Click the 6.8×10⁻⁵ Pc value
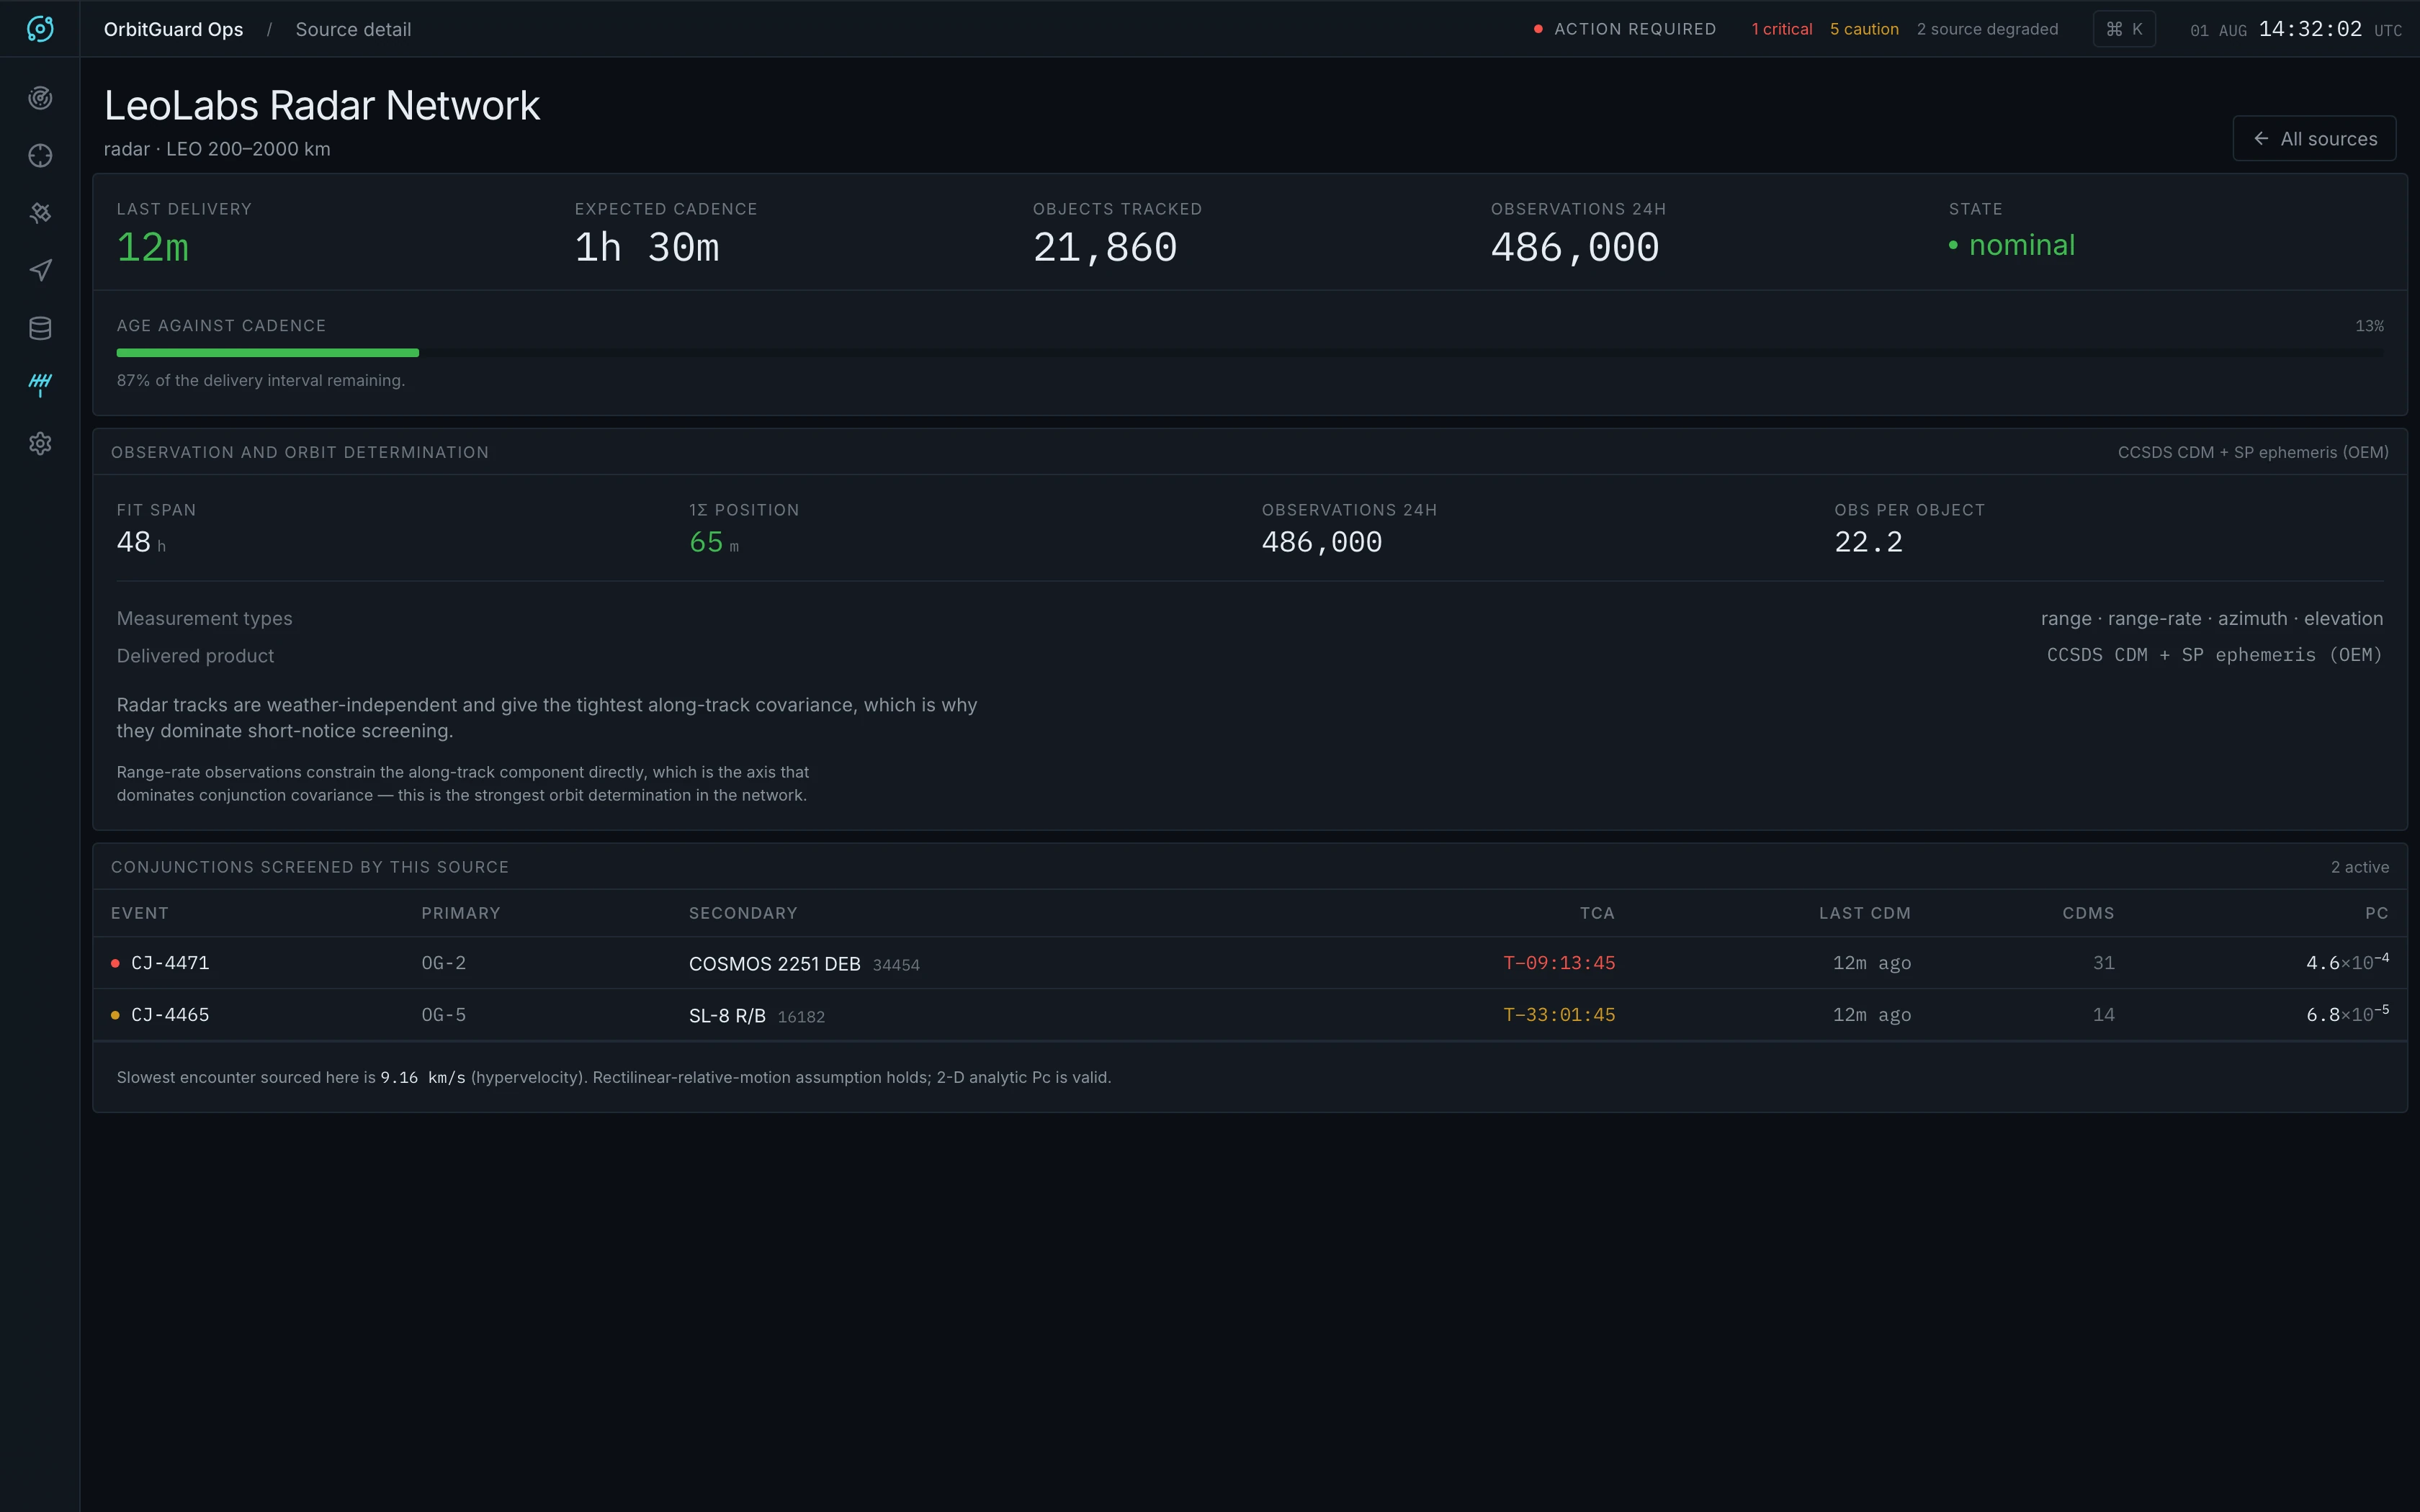The height and width of the screenshot is (1512, 2420). [x=2347, y=1014]
